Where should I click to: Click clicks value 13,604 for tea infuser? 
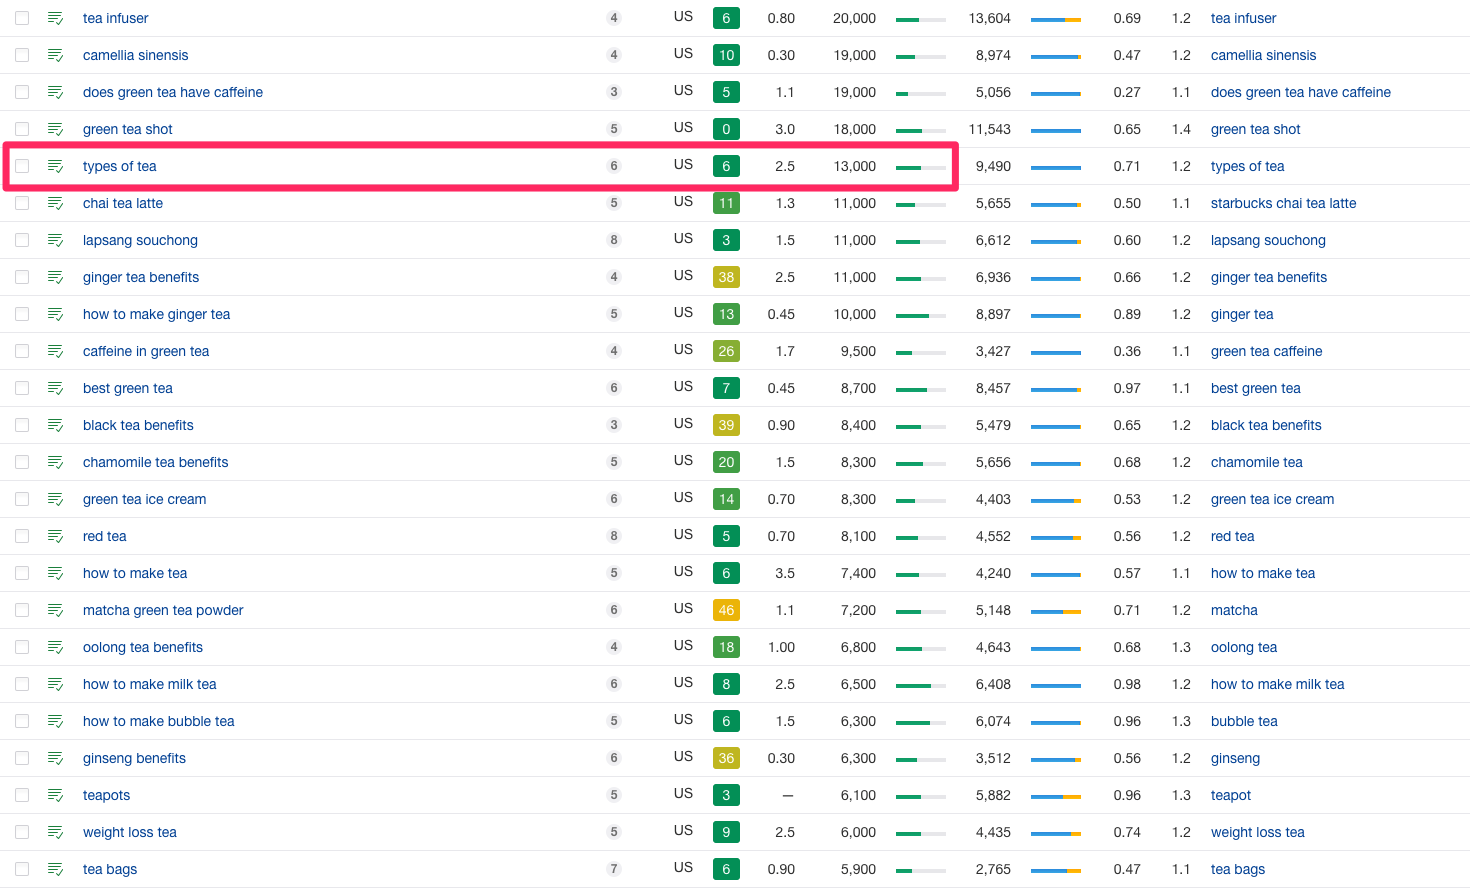[990, 18]
